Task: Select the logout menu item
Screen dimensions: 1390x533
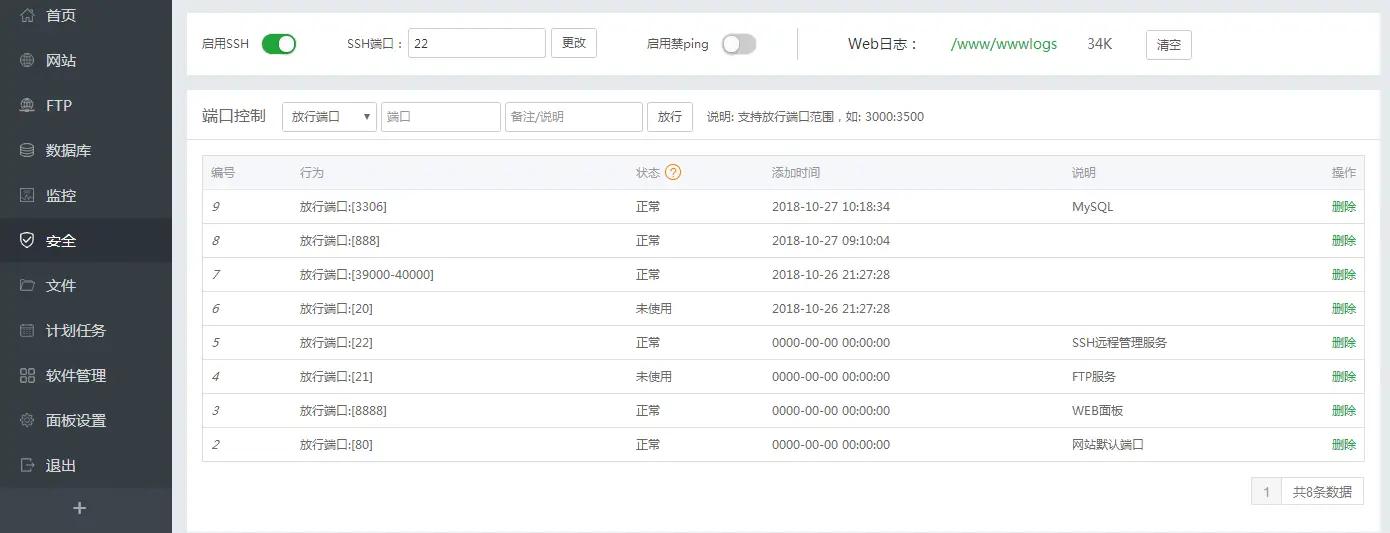Action: pyautogui.click(x=60, y=466)
